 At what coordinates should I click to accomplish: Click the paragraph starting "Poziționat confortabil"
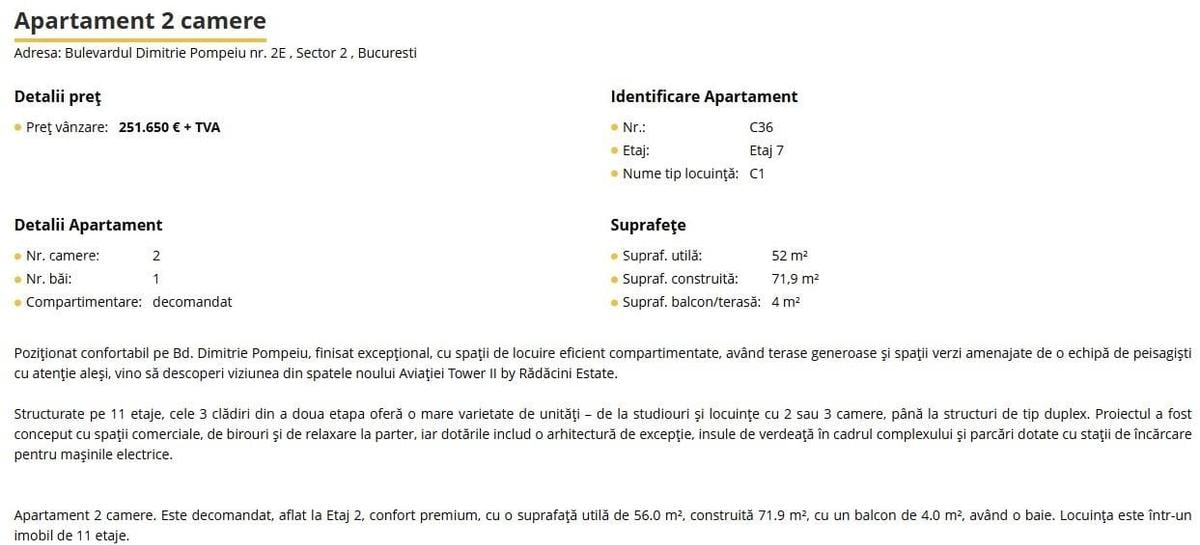pyautogui.click(x=600, y=363)
